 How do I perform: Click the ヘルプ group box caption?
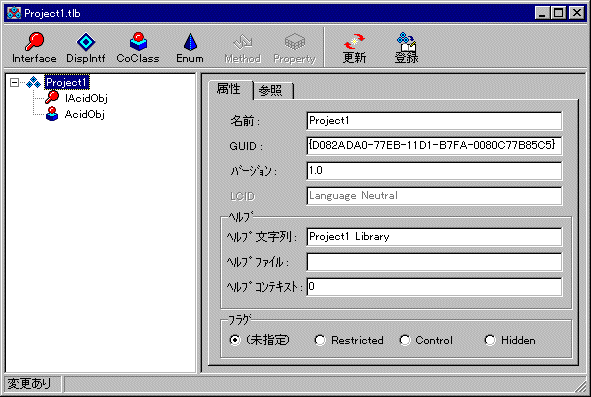(x=240, y=216)
